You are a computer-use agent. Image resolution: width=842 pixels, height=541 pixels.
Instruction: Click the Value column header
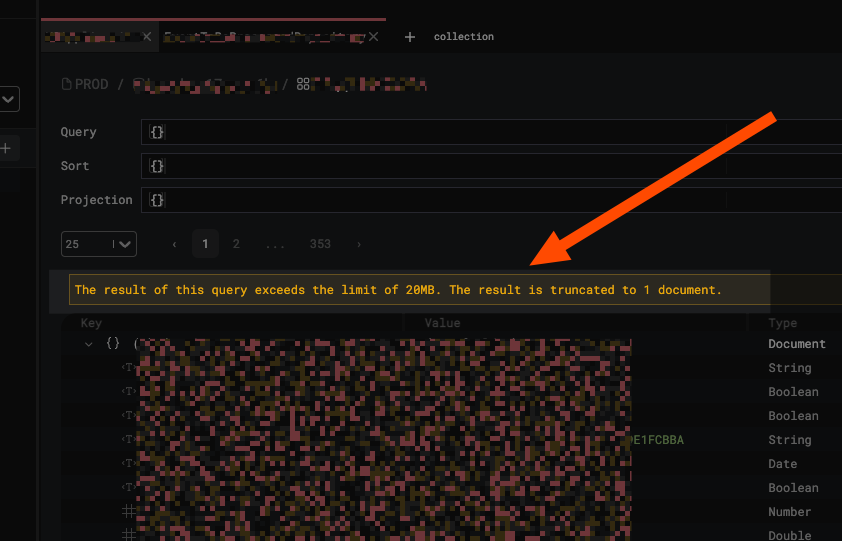(442, 323)
